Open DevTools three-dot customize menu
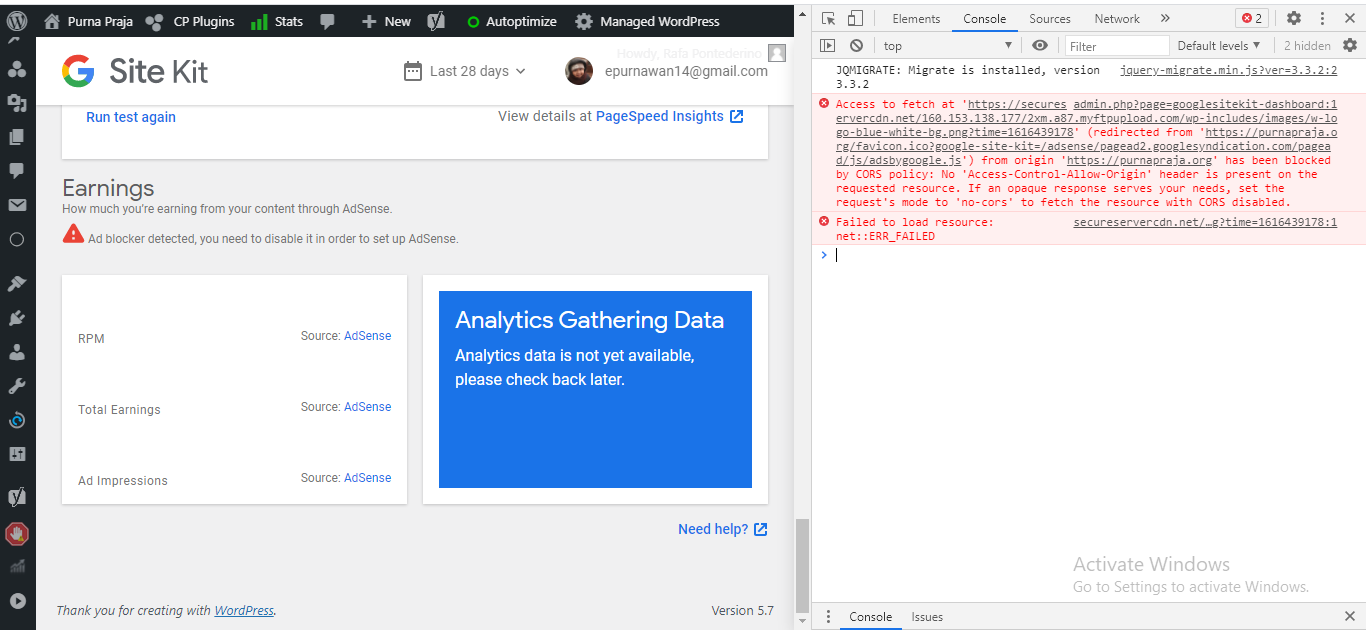The image size is (1366, 630). coord(1324,19)
